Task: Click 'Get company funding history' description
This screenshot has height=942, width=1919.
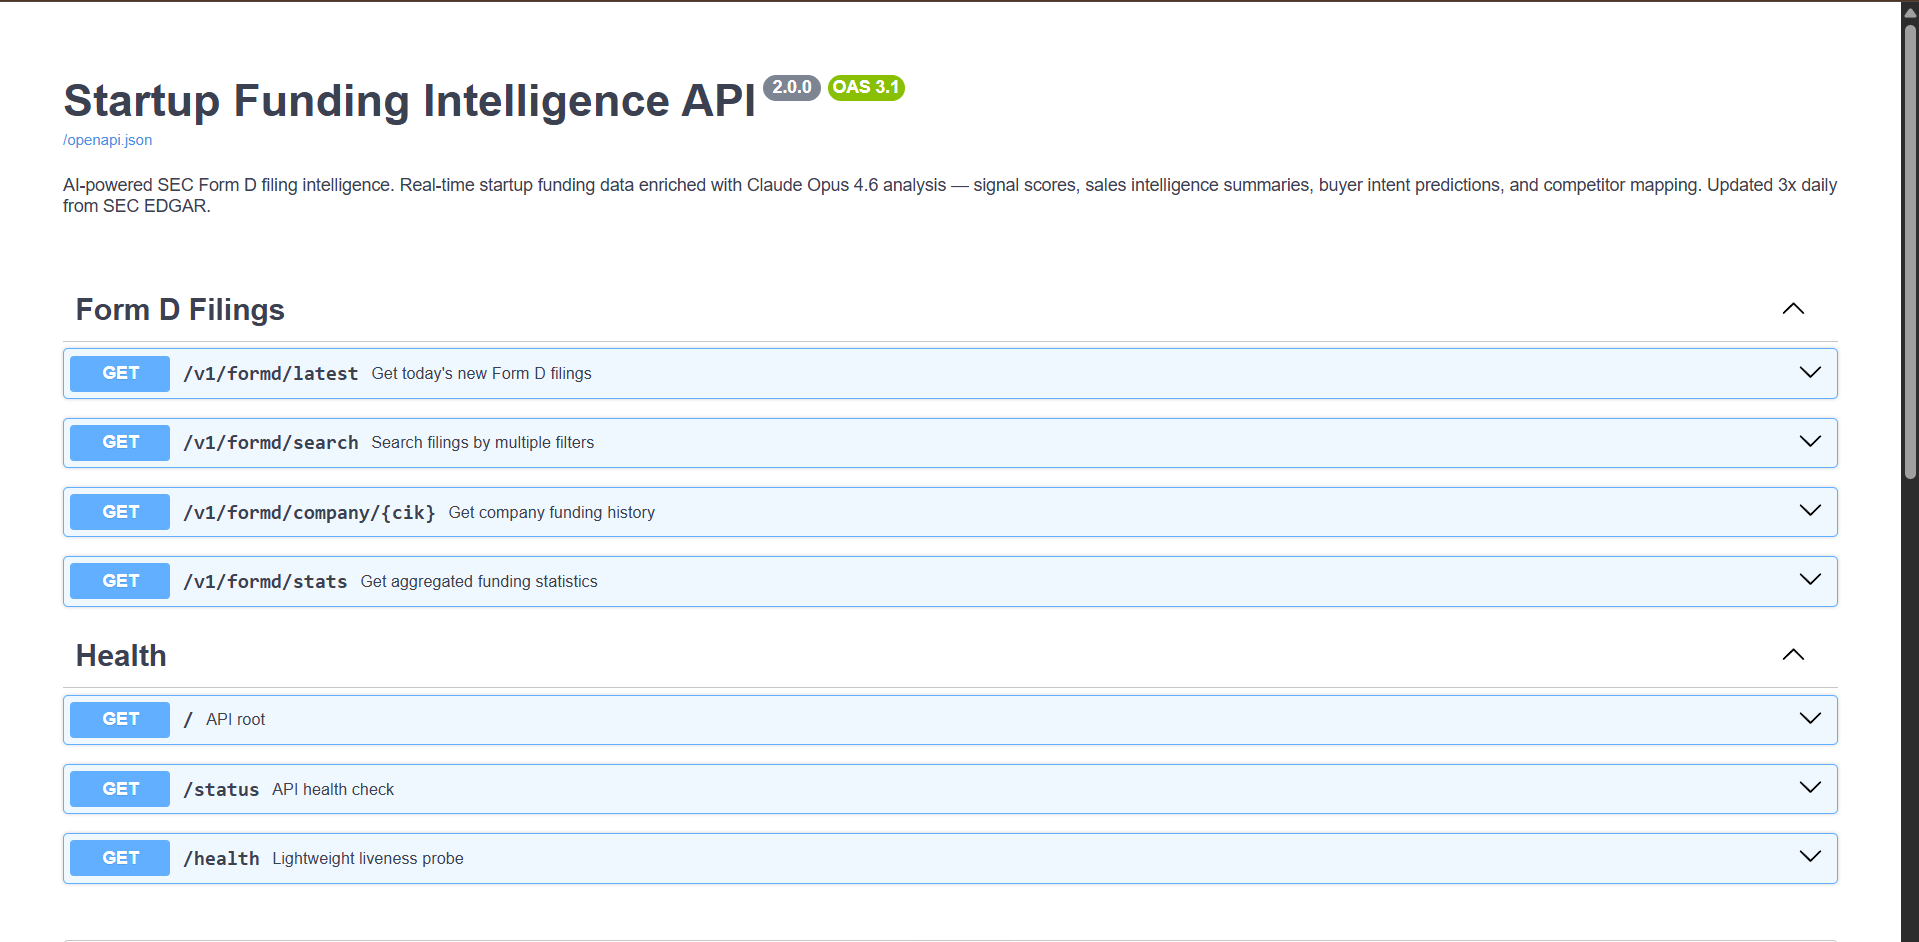Action: coord(551,512)
